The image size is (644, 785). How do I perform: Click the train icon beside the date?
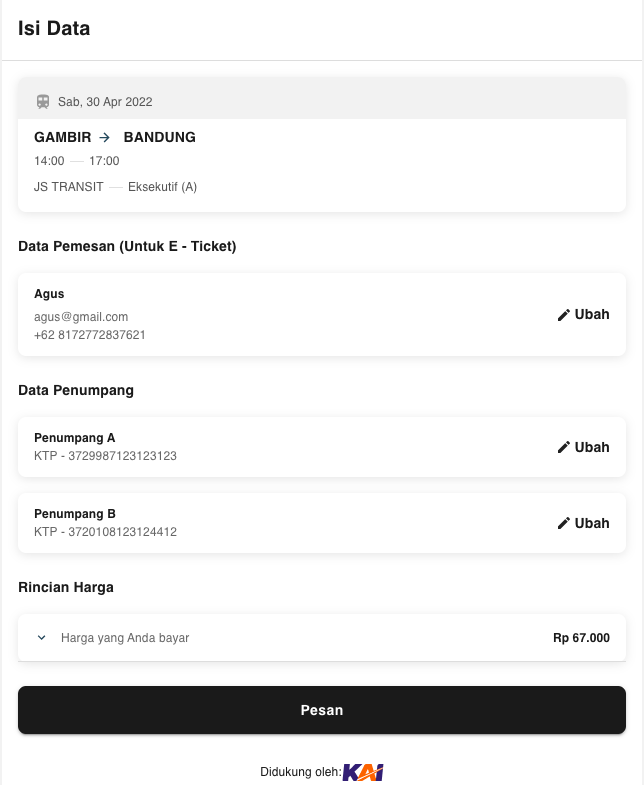pos(43,102)
